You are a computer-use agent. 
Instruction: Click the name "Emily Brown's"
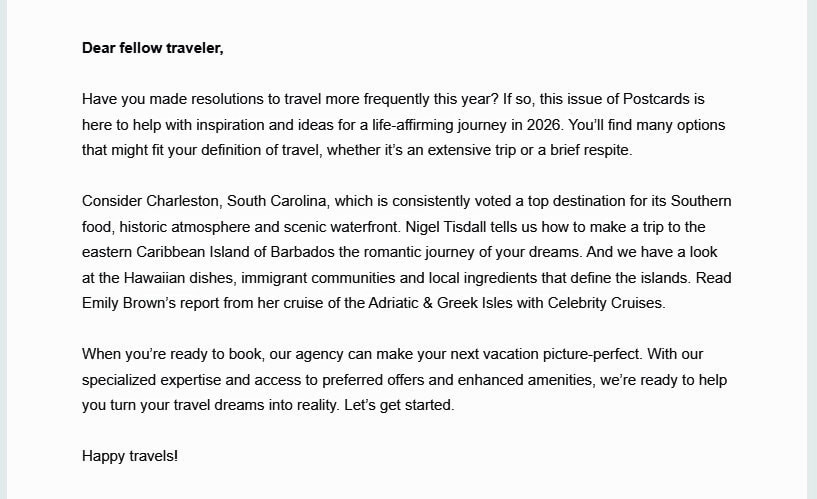click(x=129, y=305)
